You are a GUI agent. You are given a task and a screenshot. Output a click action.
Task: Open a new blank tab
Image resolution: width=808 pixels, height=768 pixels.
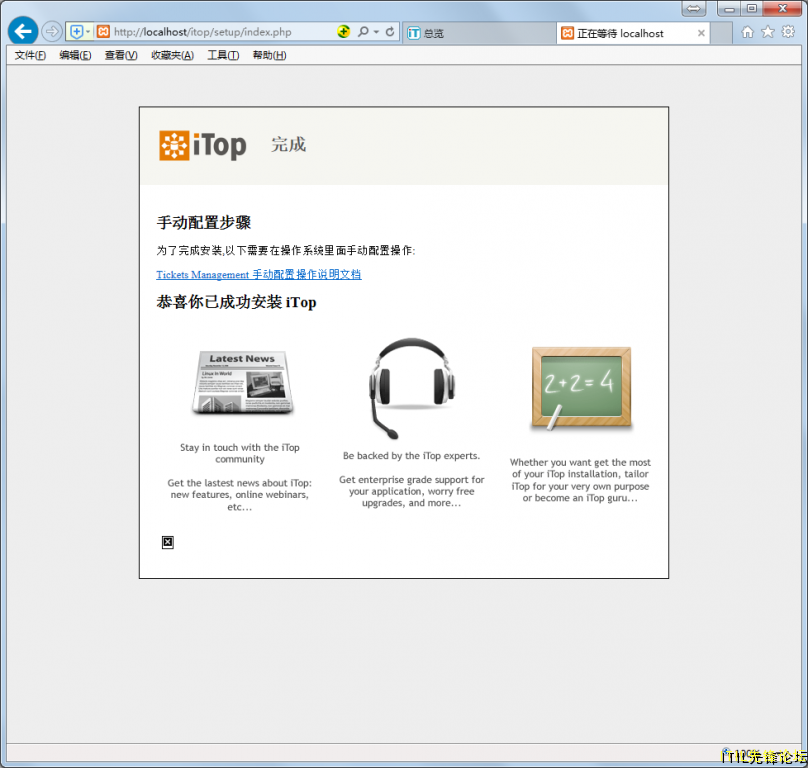[721, 34]
